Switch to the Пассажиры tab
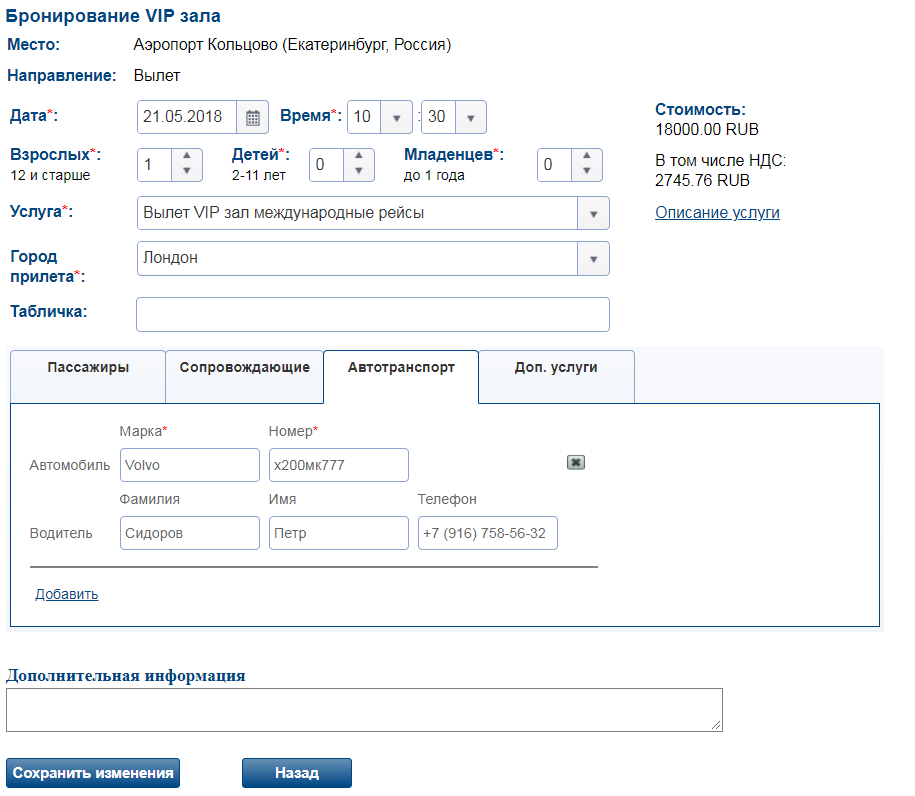 [x=88, y=368]
